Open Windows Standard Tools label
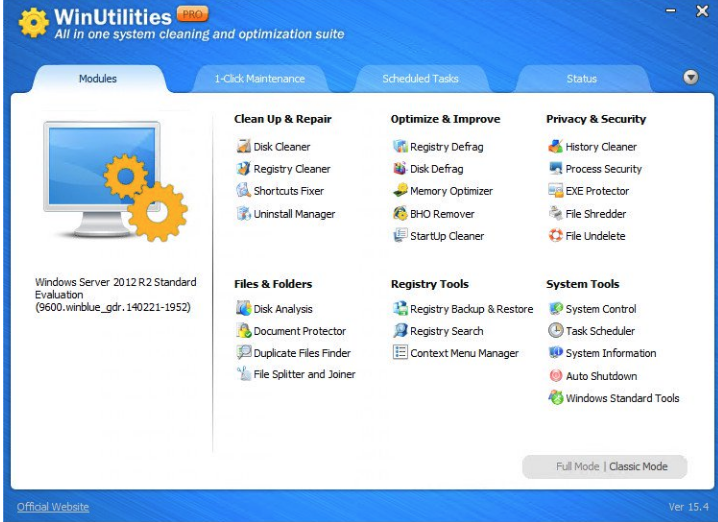Image resolution: width=718 pixels, height=522 pixels. pos(623,397)
